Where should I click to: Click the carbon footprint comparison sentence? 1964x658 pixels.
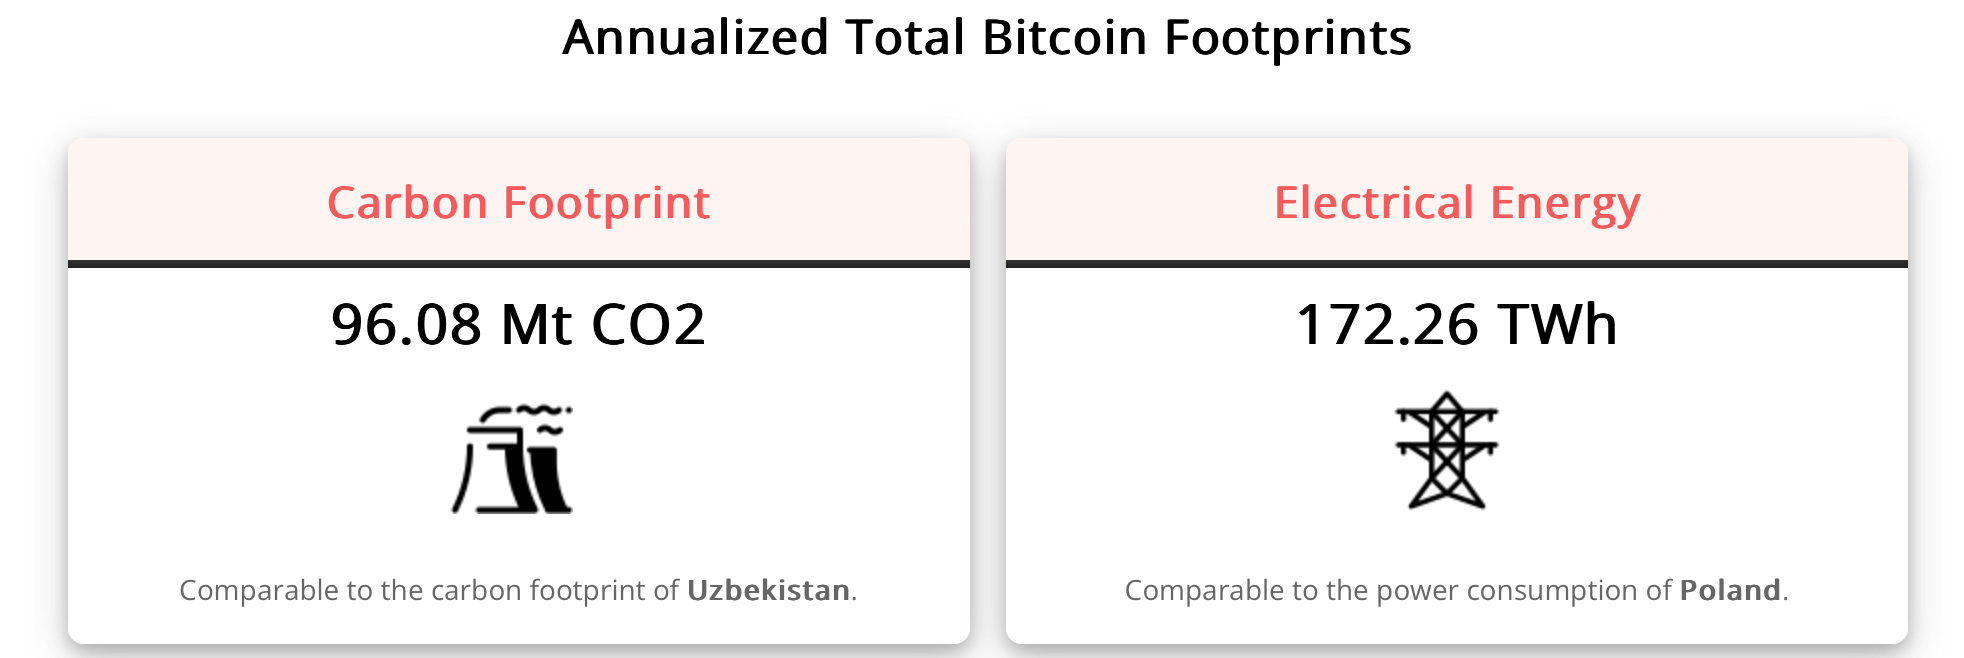(x=519, y=590)
